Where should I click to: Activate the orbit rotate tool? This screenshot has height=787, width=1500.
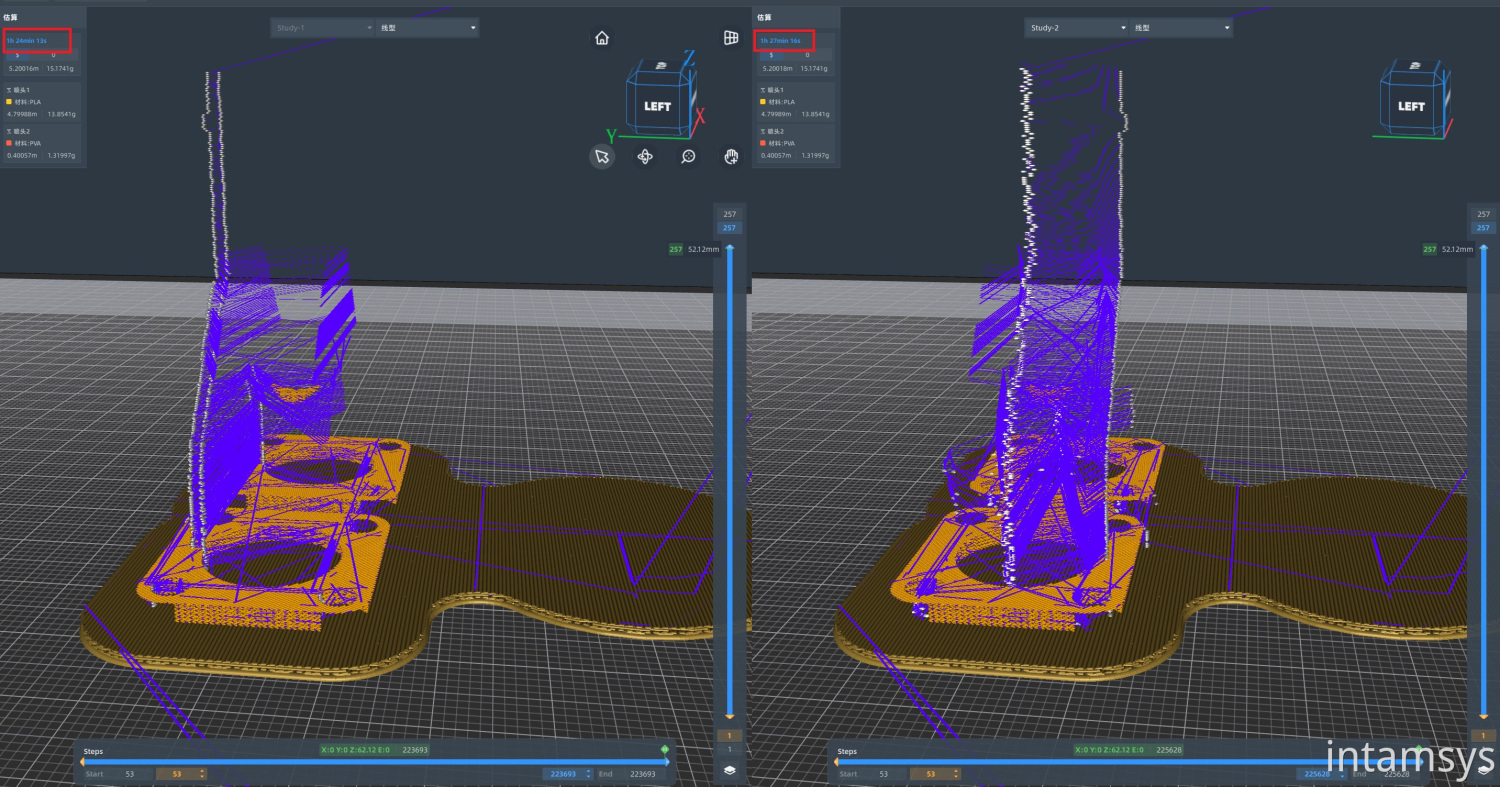(x=645, y=156)
